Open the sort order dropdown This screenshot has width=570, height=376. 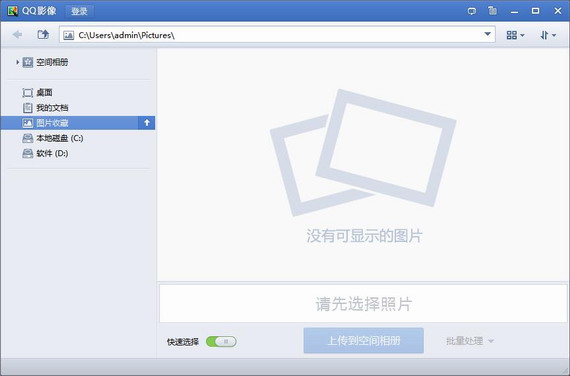click(x=548, y=35)
